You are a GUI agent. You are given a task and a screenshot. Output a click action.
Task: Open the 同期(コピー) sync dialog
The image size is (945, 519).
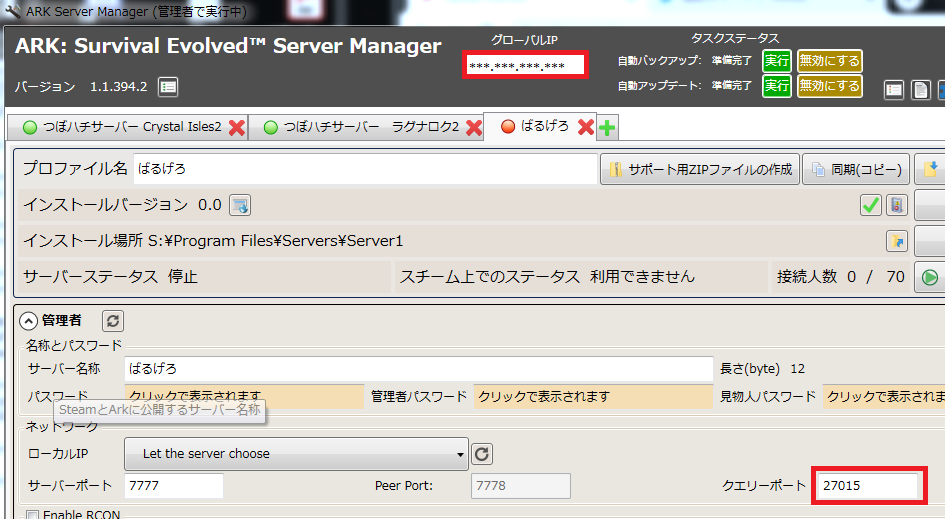coord(856,169)
